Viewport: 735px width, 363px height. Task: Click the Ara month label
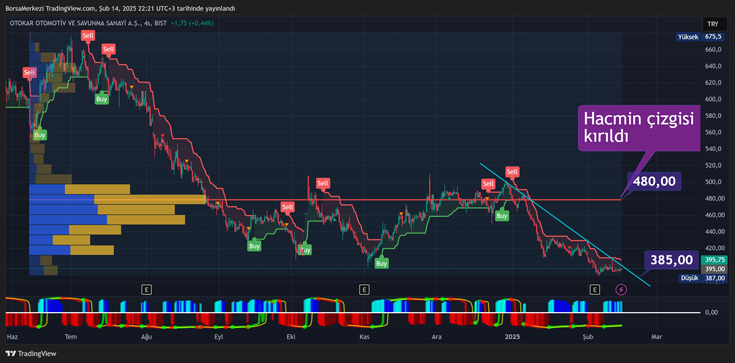coord(437,336)
